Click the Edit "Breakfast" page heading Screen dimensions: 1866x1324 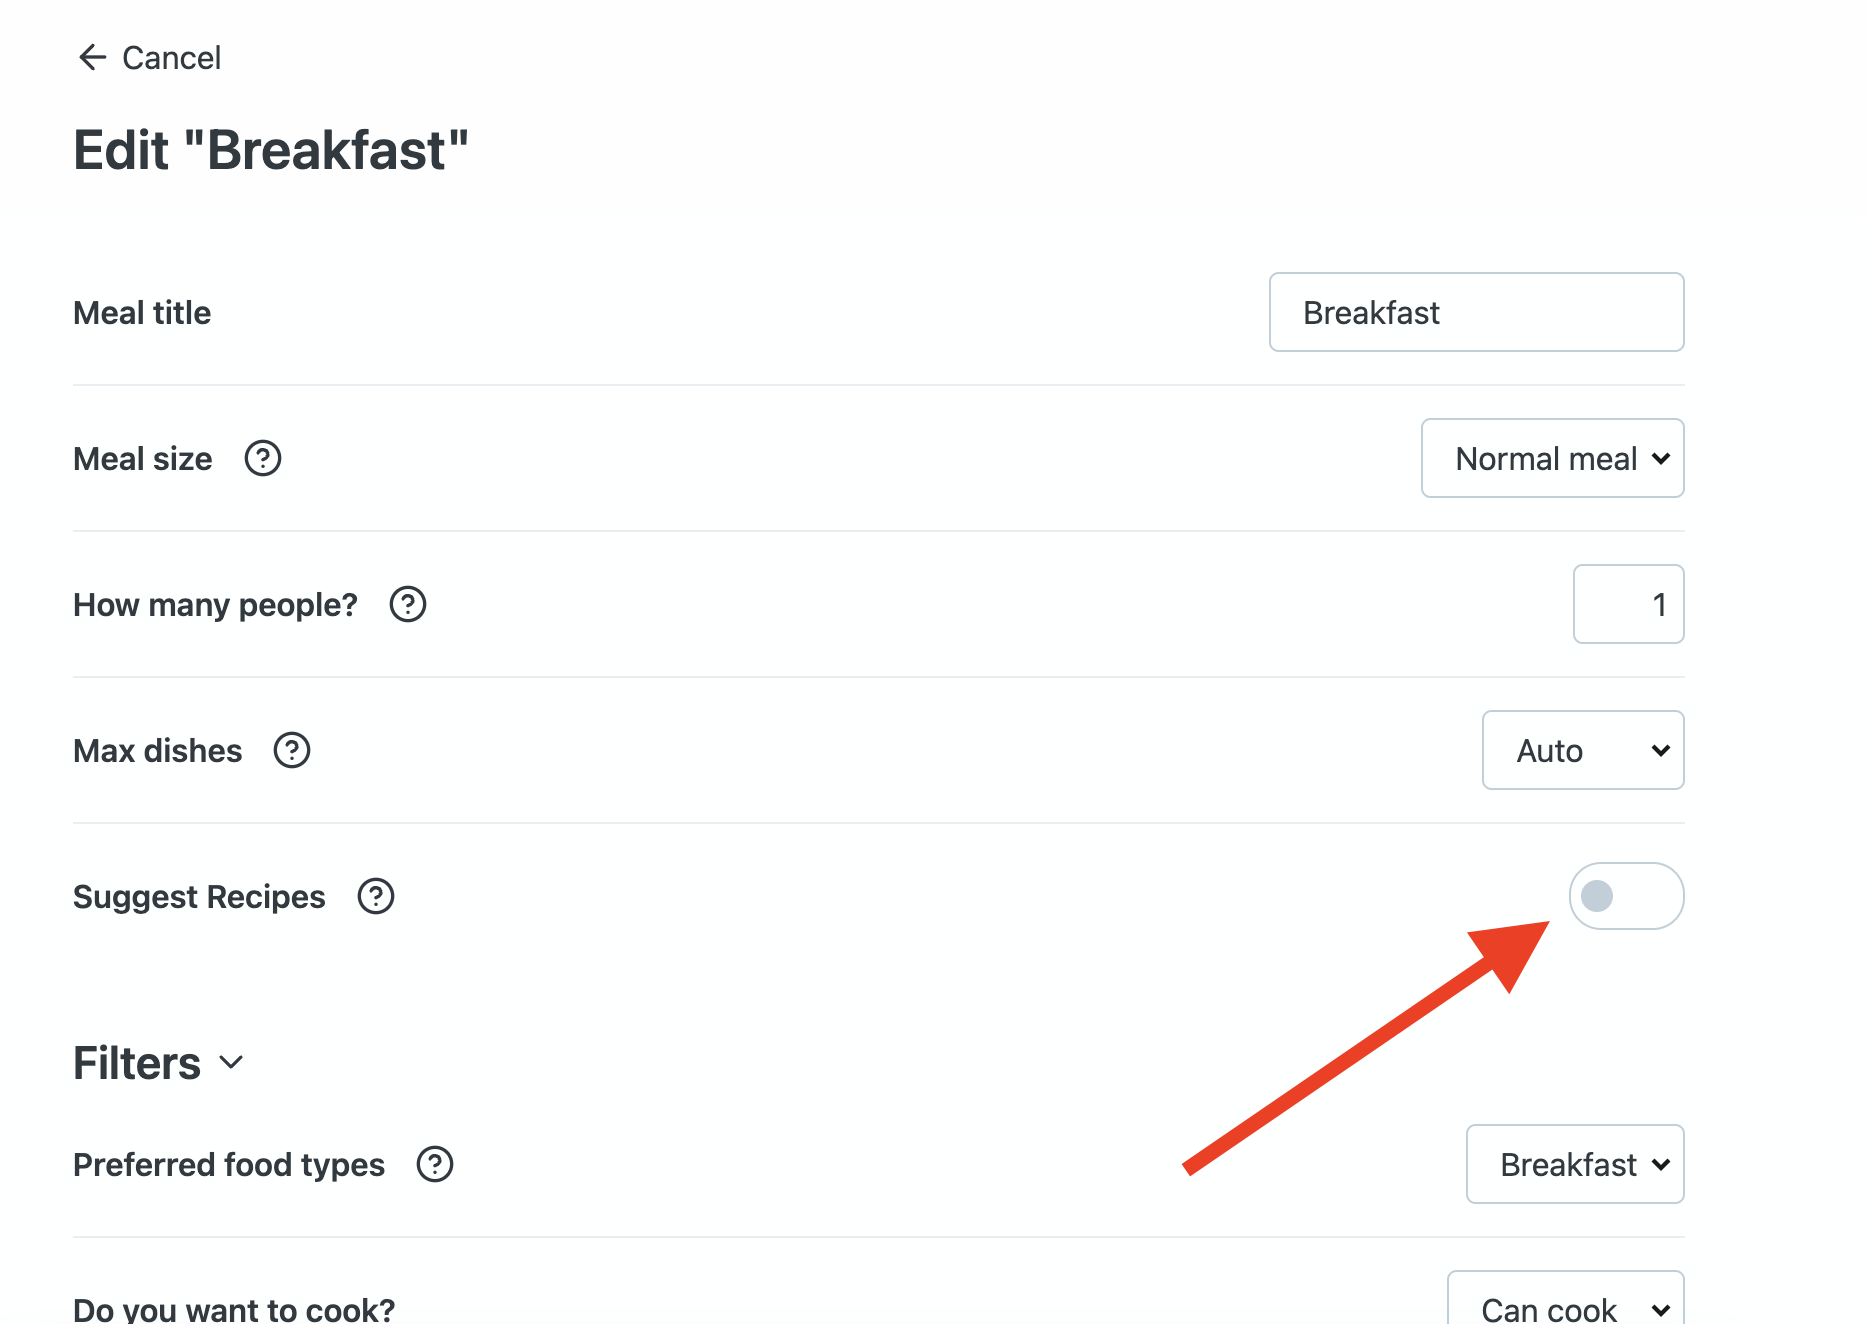click(271, 151)
